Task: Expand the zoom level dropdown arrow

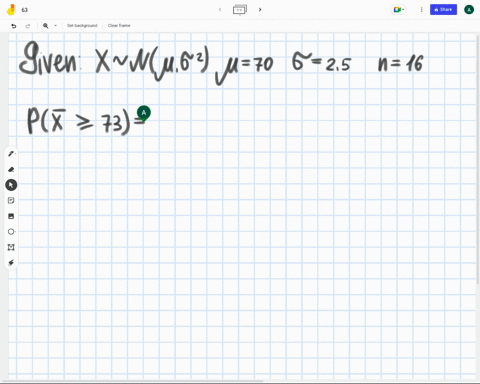Action: [x=55, y=26]
